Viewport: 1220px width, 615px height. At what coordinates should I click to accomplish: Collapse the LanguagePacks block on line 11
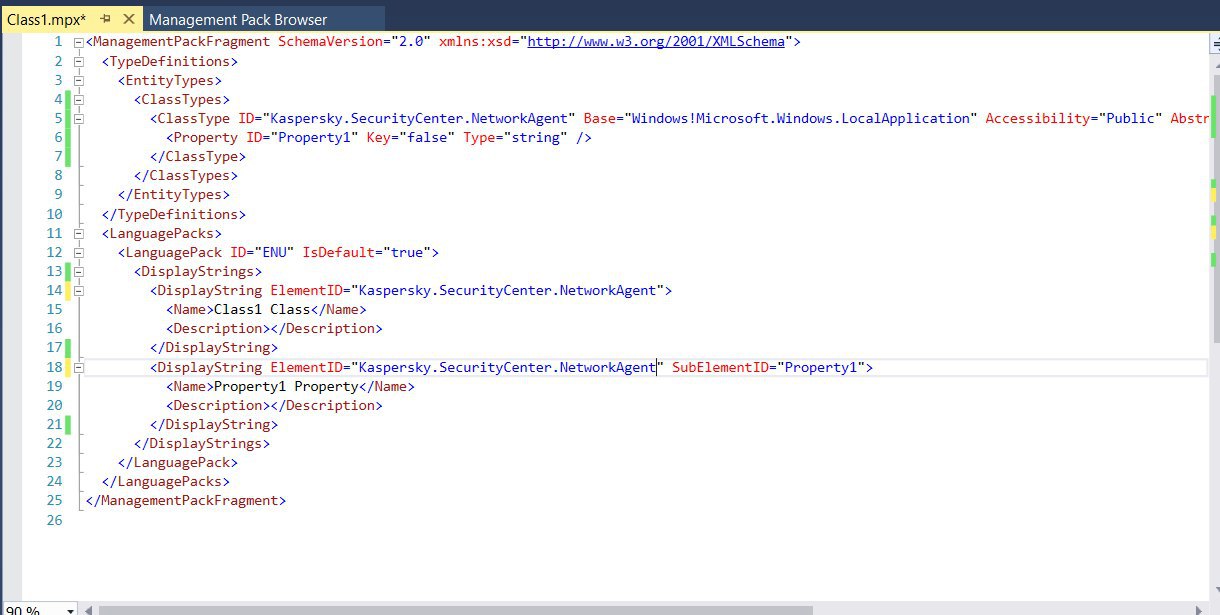click(79, 233)
